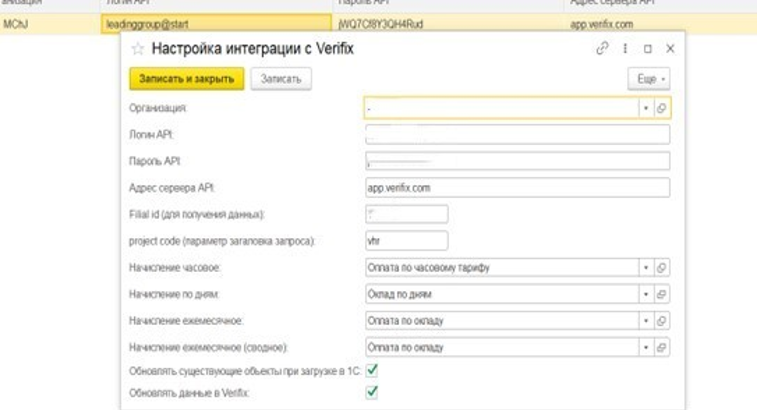Click into the Логин API input field
The height and width of the screenshot is (410, 767).
click(517, 134)
